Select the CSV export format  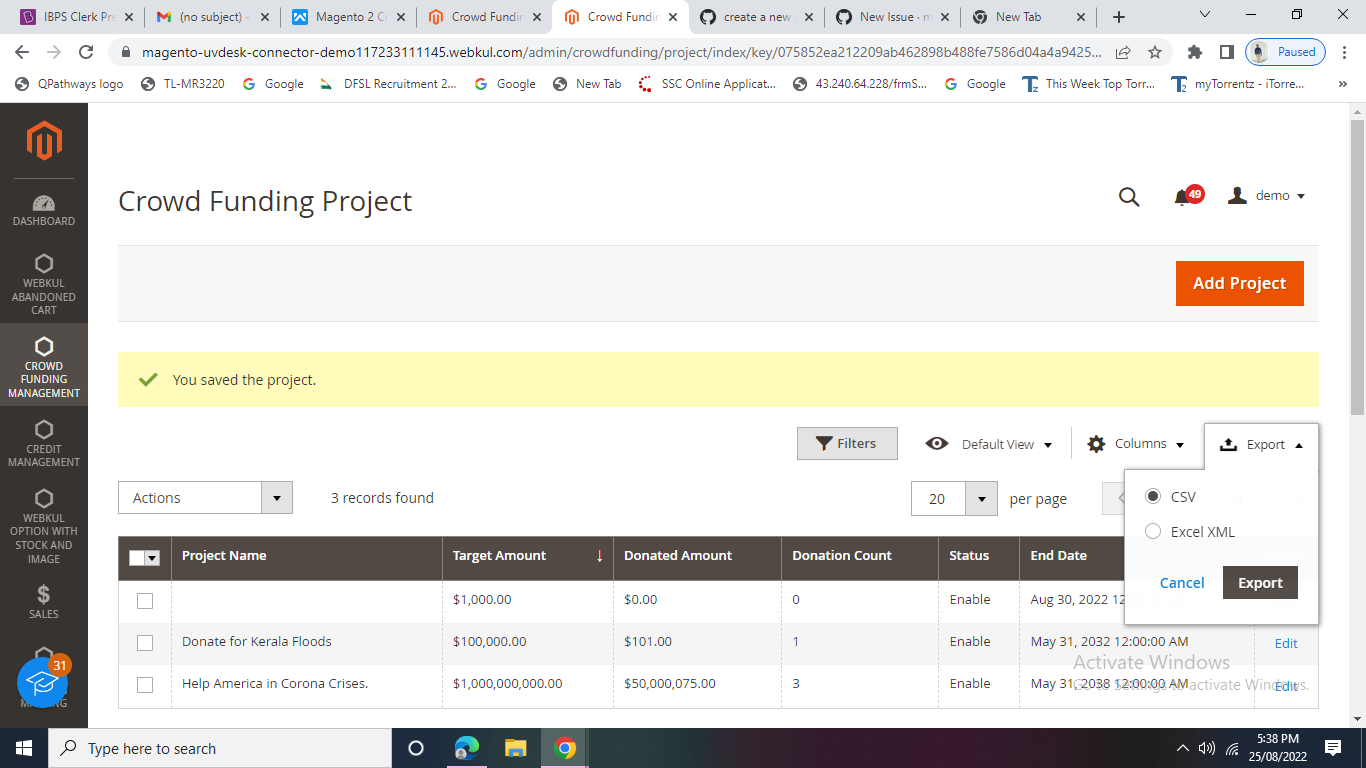tap(1153, 496)
